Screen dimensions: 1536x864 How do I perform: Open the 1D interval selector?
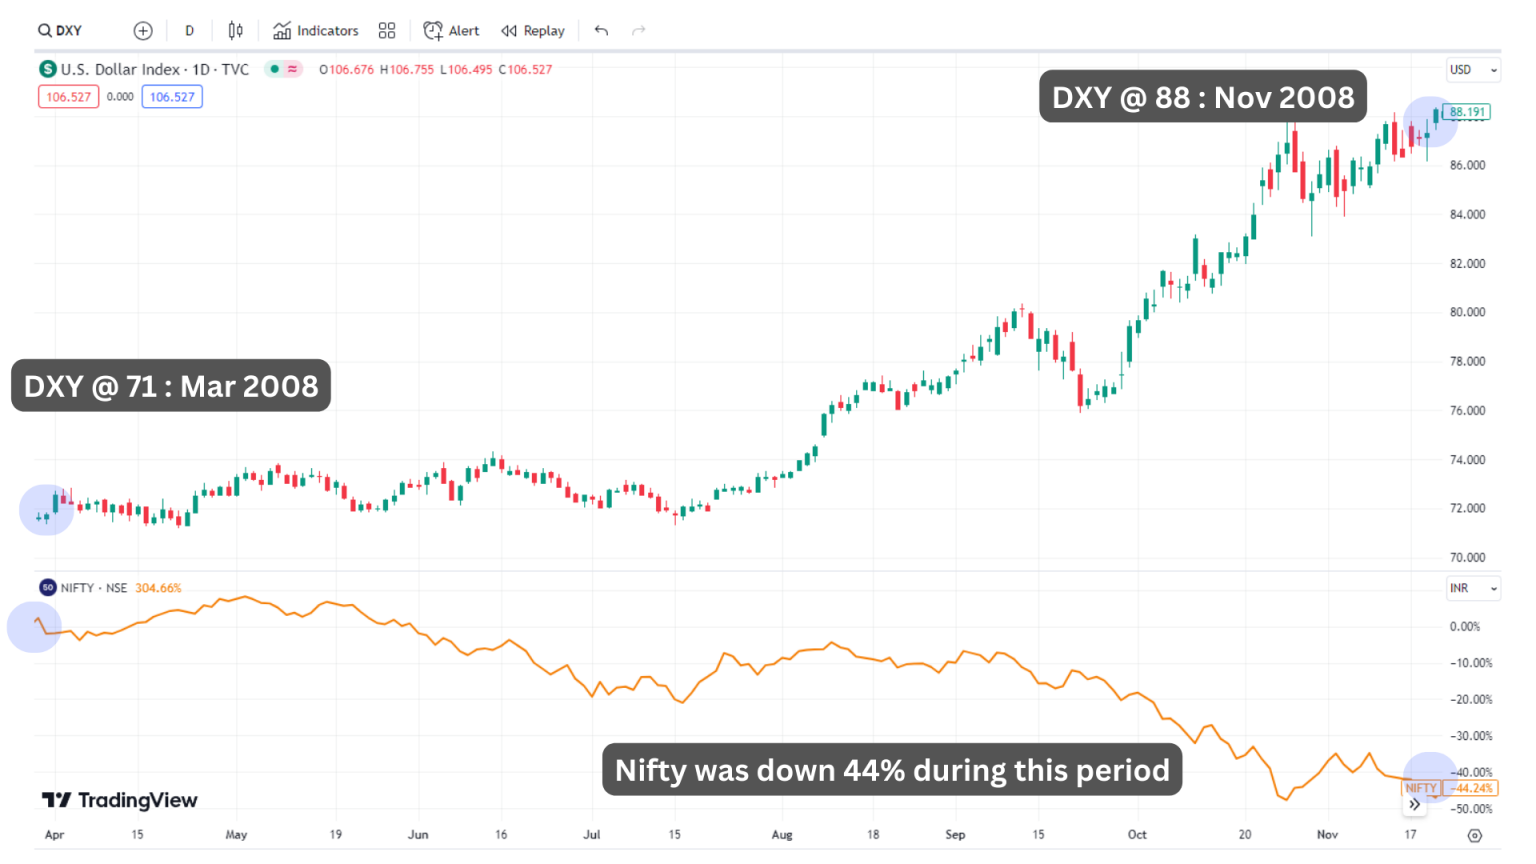coord(189,30)
